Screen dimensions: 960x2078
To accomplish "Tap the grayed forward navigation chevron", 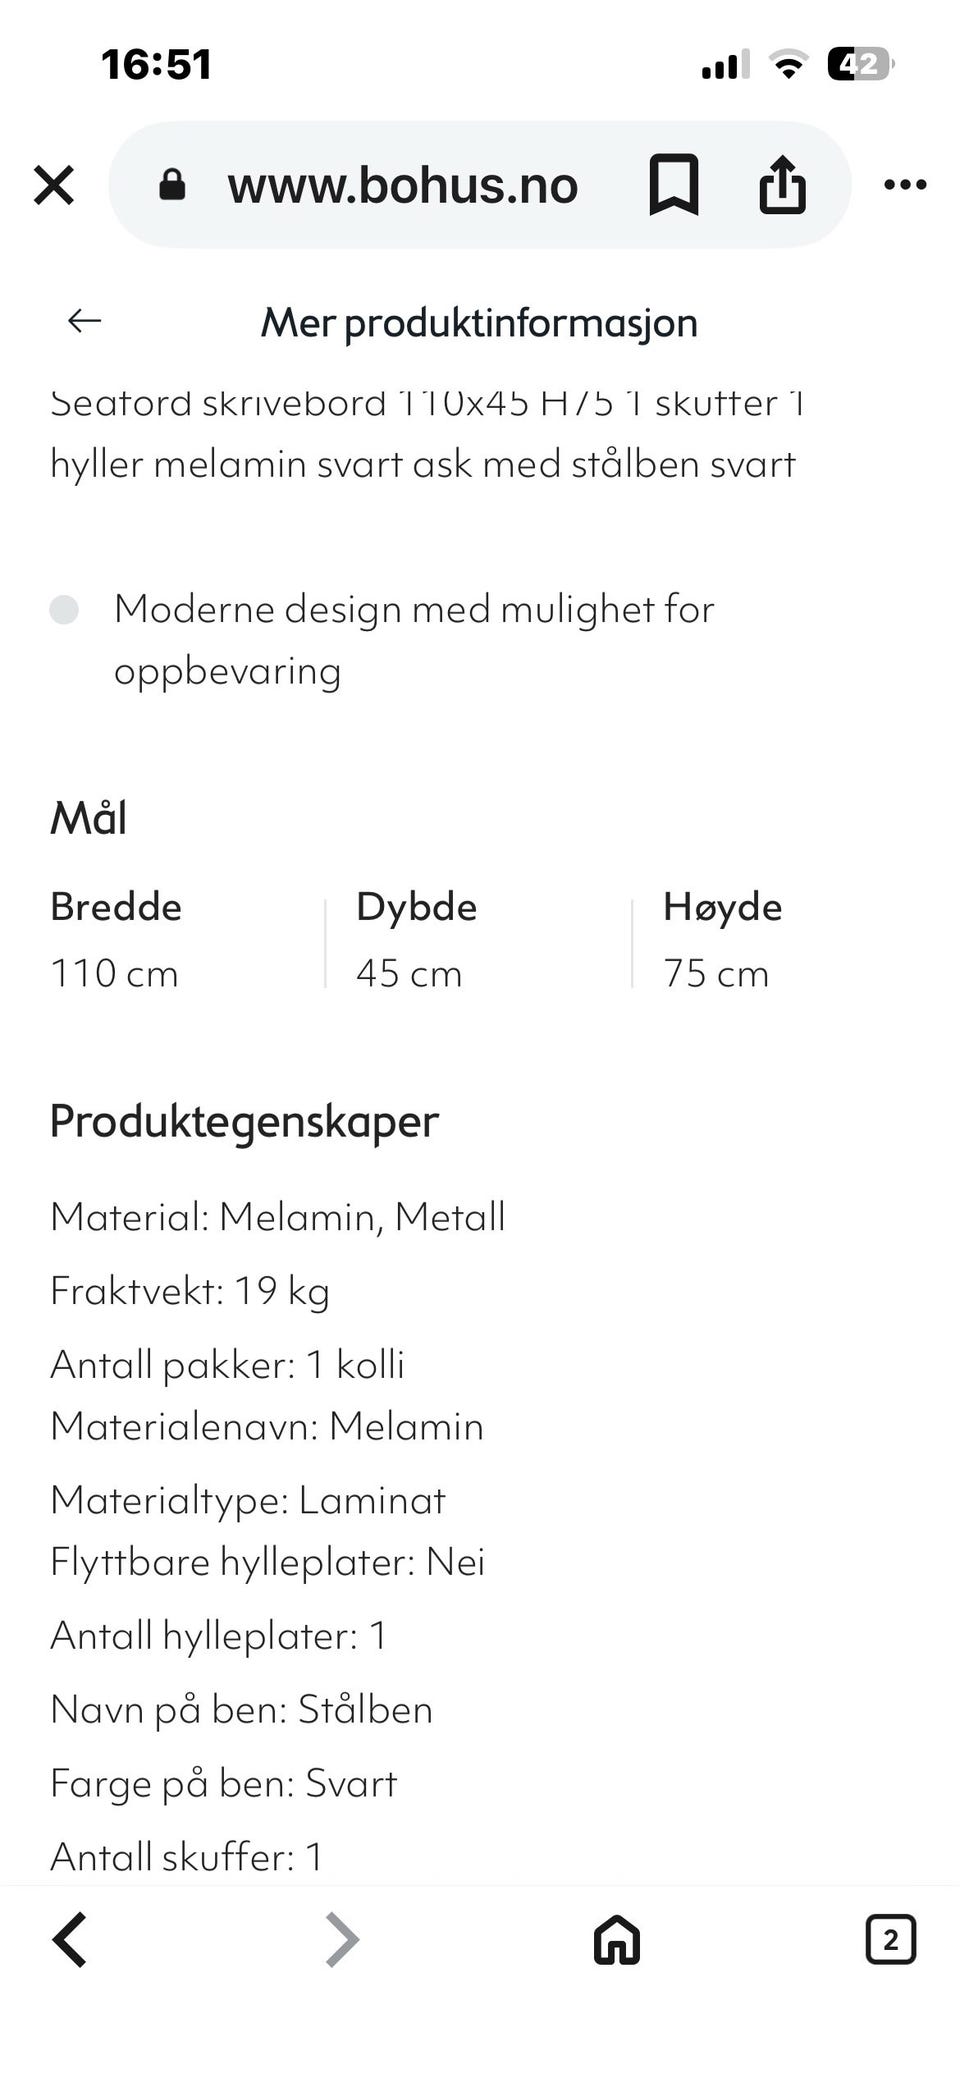I will [x=340, y=1938].
